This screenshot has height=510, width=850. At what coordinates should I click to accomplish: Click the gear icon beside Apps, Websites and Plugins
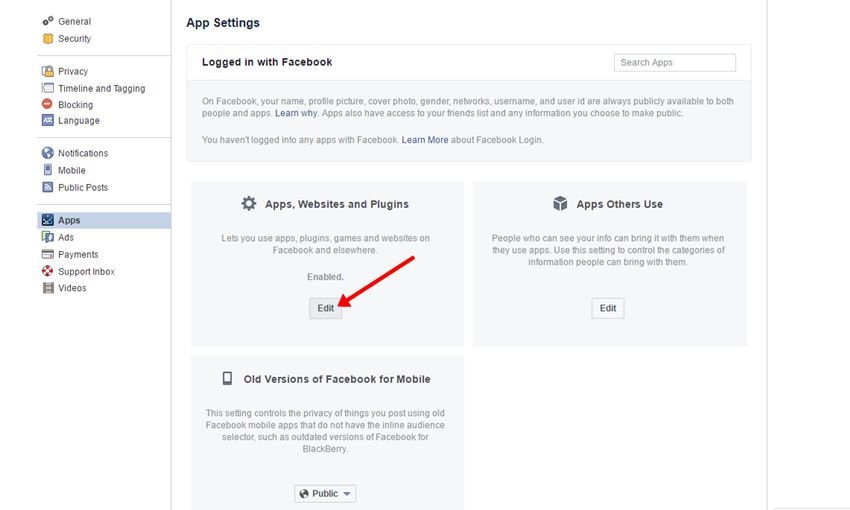pyautogui.click(x=249, y=204)
